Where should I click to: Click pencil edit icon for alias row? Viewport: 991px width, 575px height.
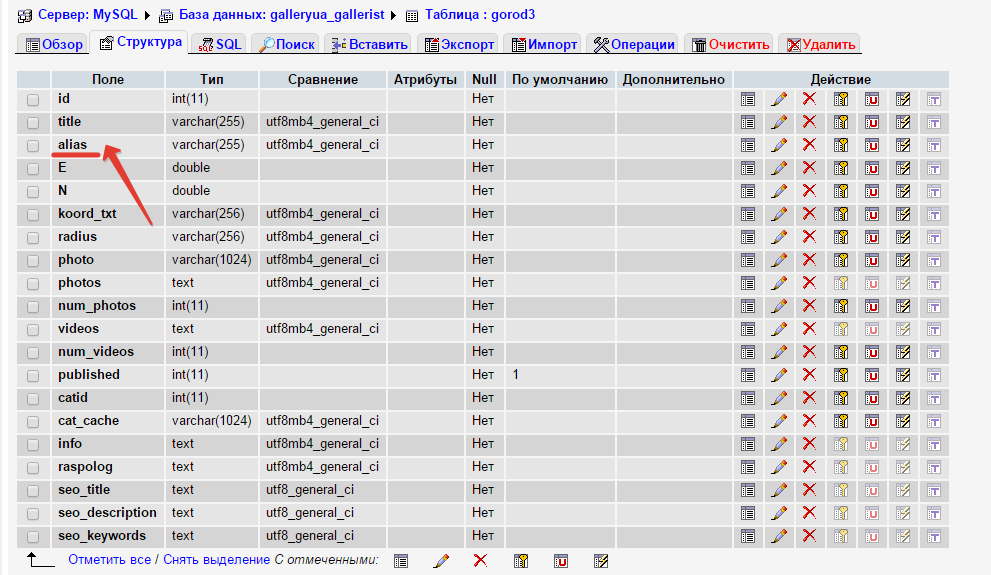[x=779, y=145]
